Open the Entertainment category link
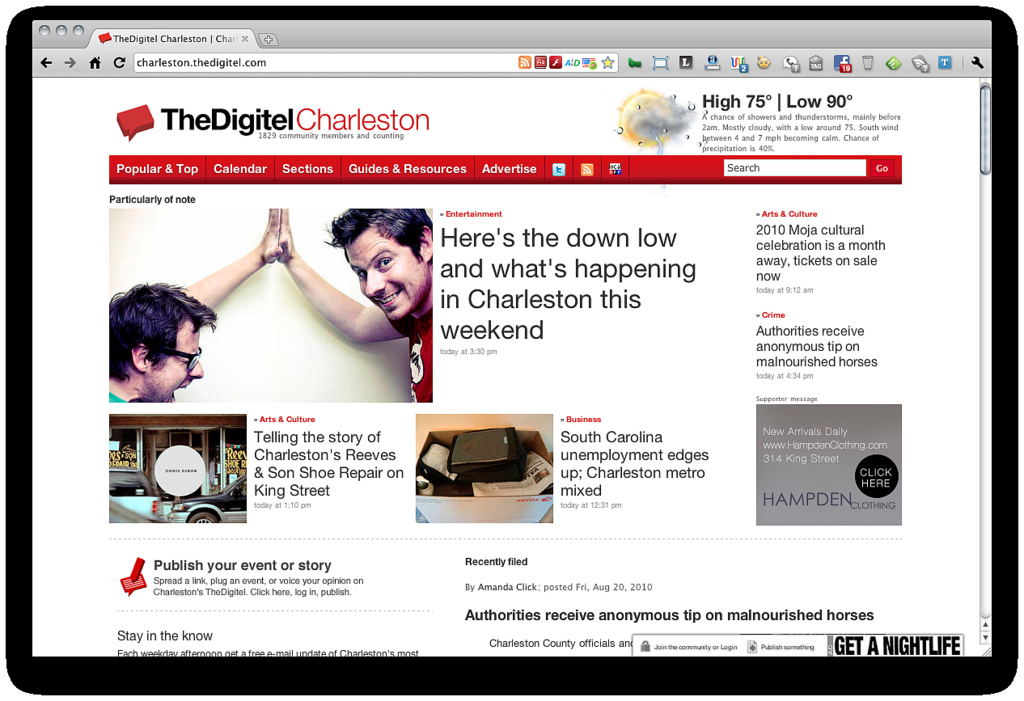The width and height of the screenshot is (1024, 701). point(473,214)
